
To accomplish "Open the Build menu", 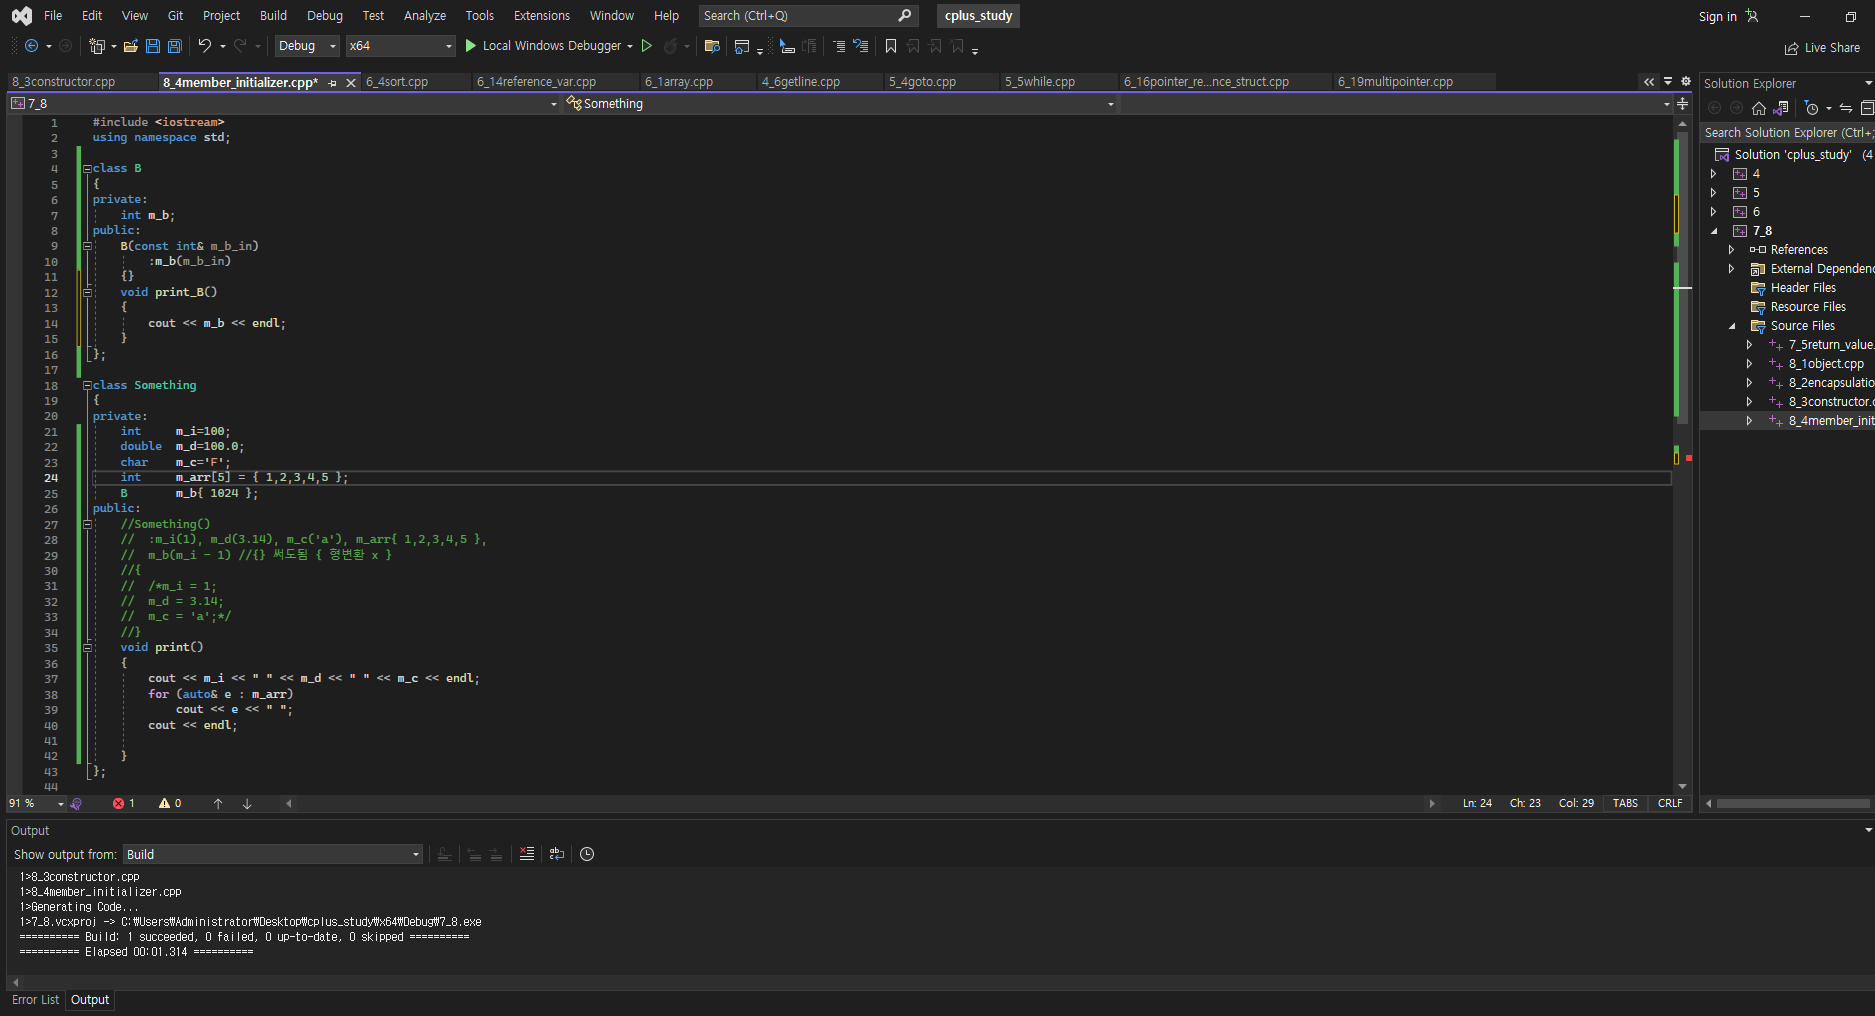I will [273, 16].
